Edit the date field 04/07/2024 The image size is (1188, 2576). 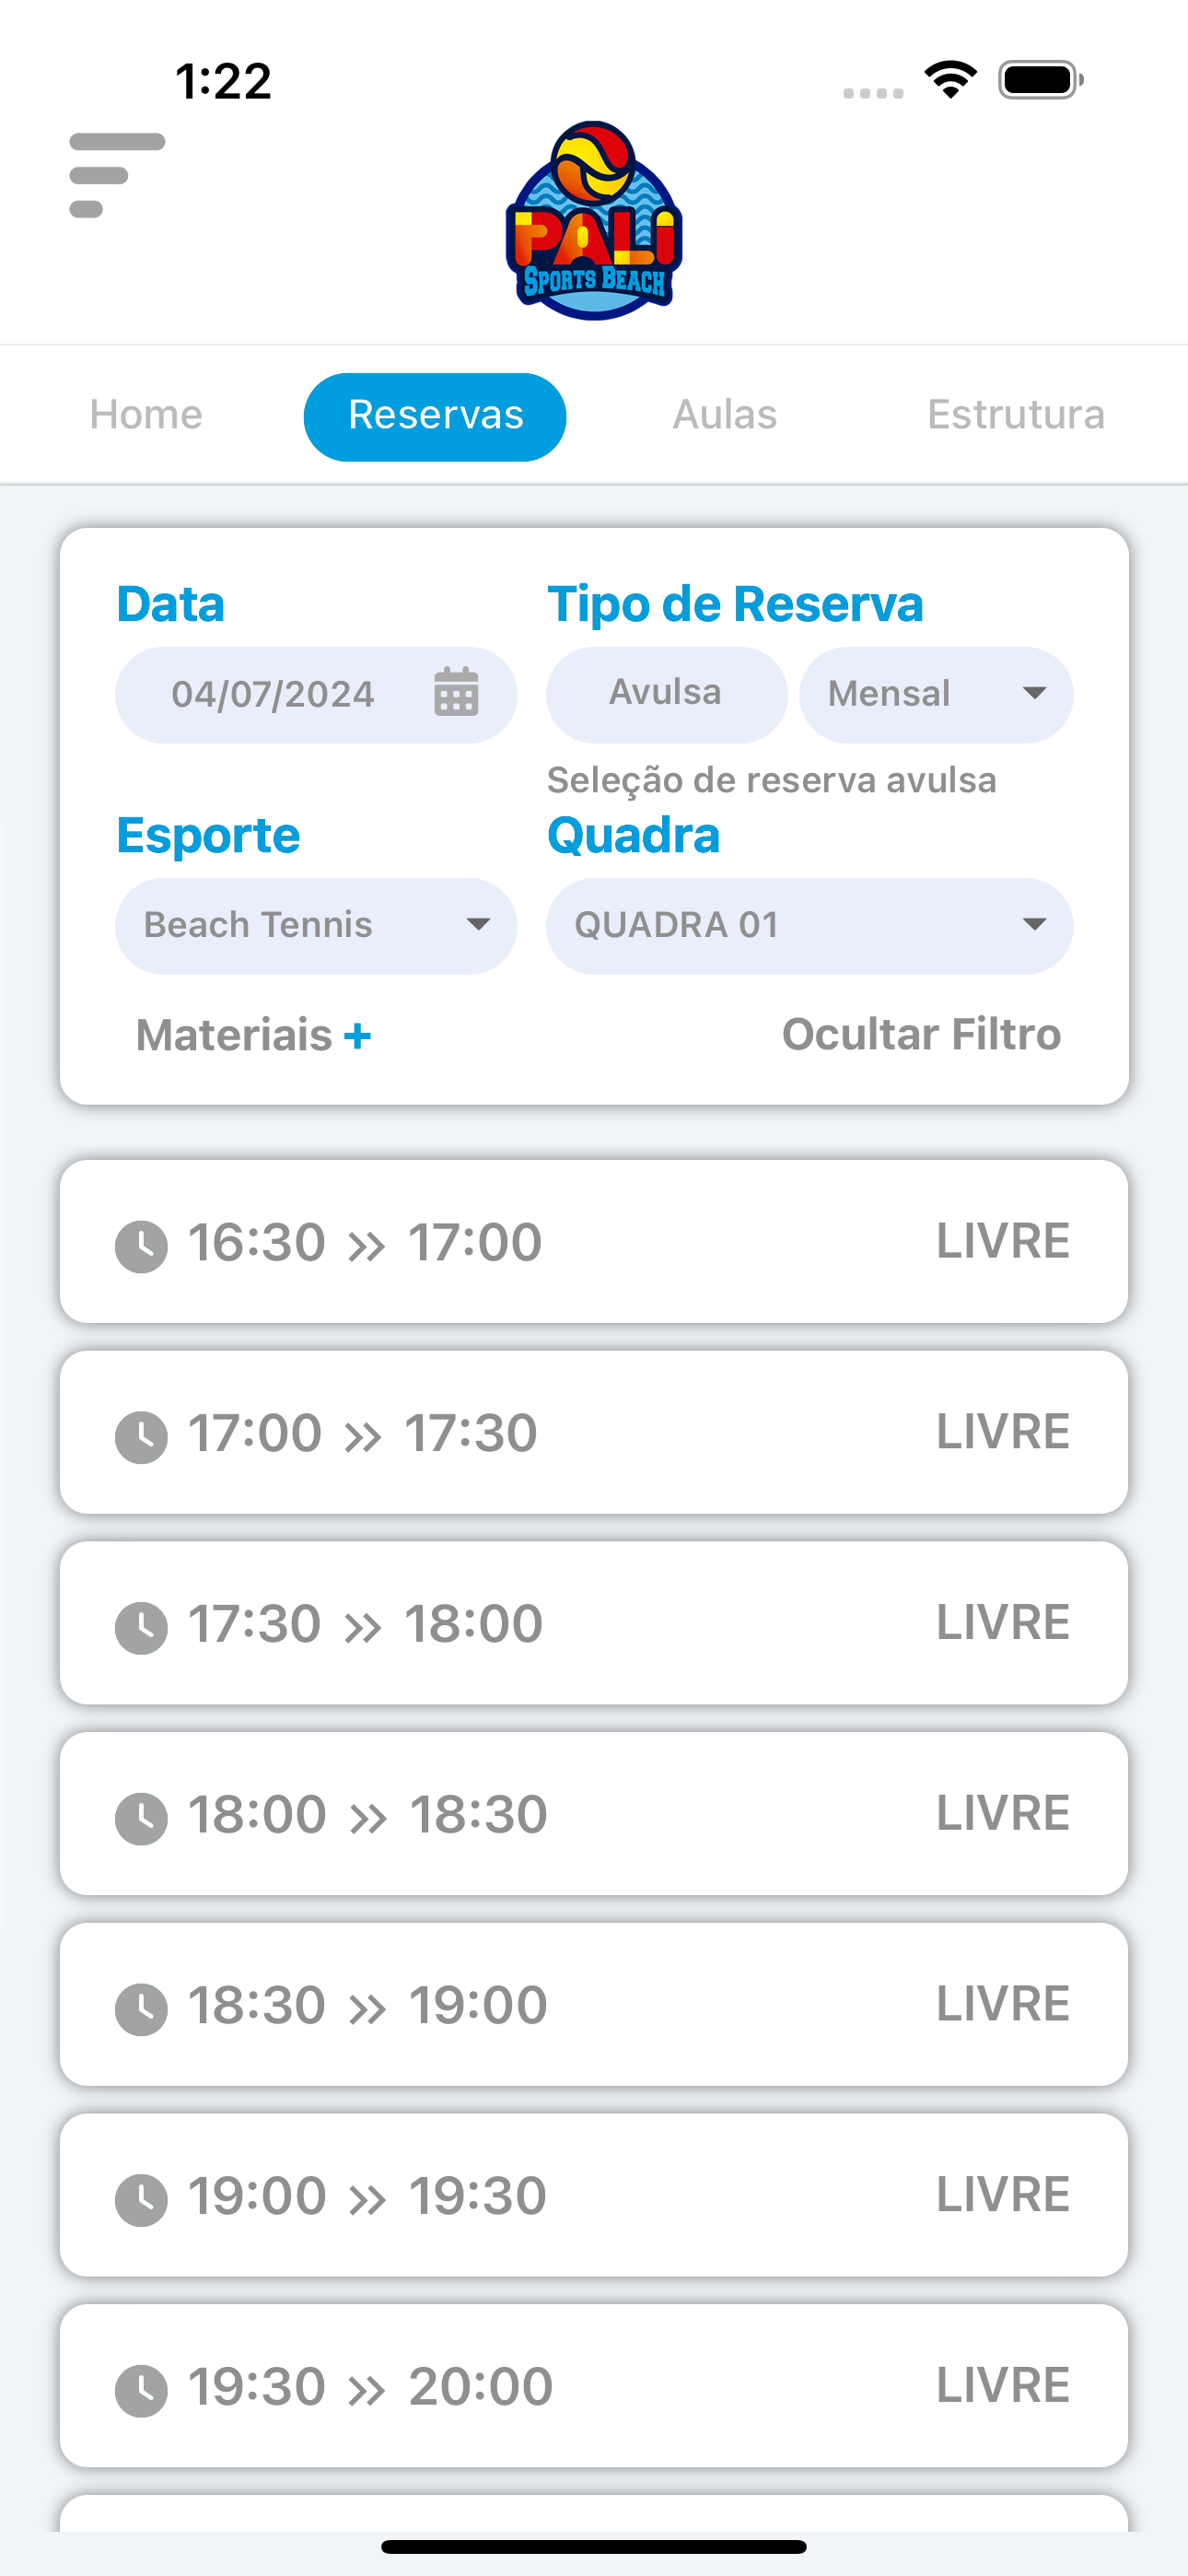point(316,694)
